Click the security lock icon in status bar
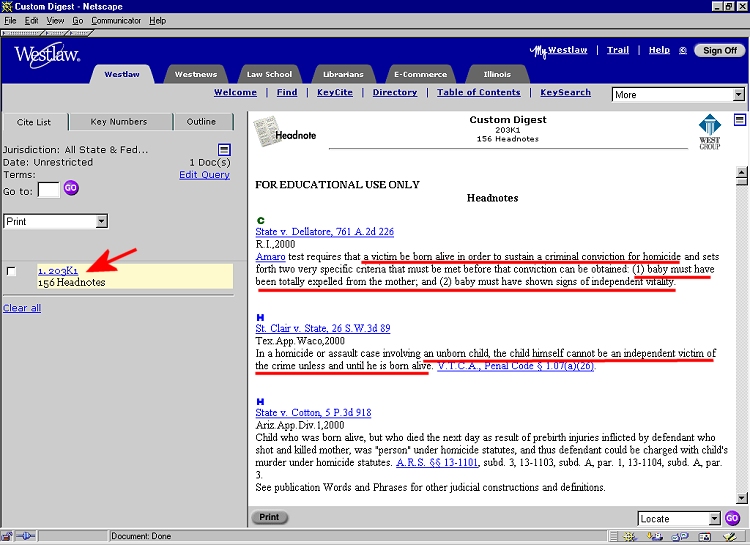 (7, 536)
